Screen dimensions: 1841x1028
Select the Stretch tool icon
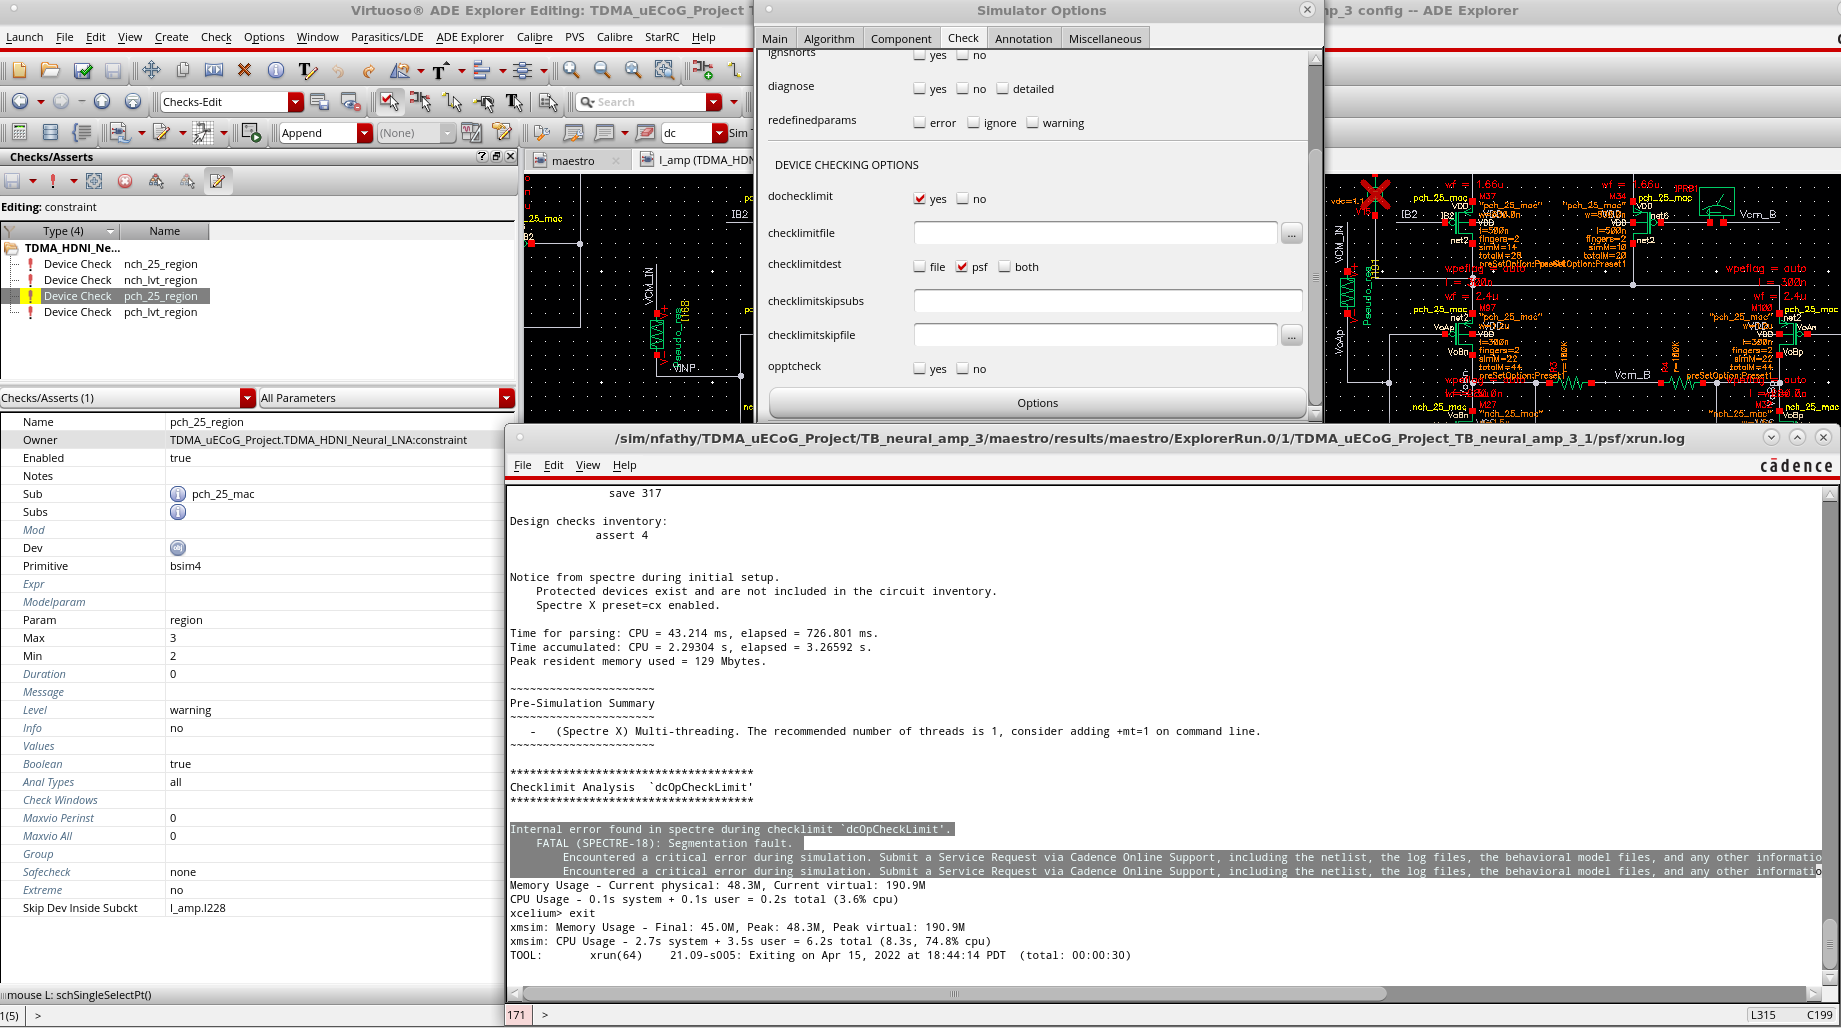(x=213, y=70)
